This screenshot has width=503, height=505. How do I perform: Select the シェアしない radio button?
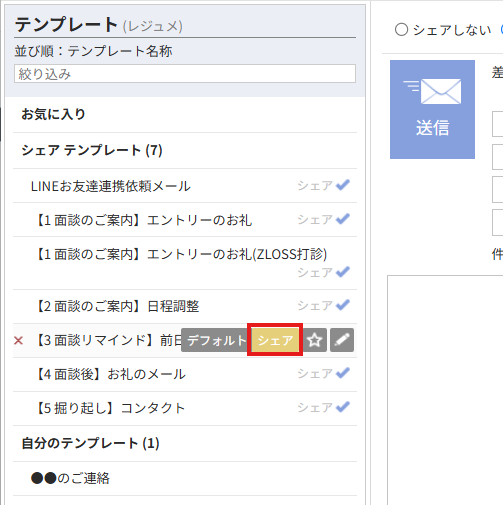[x=402, y=29]
